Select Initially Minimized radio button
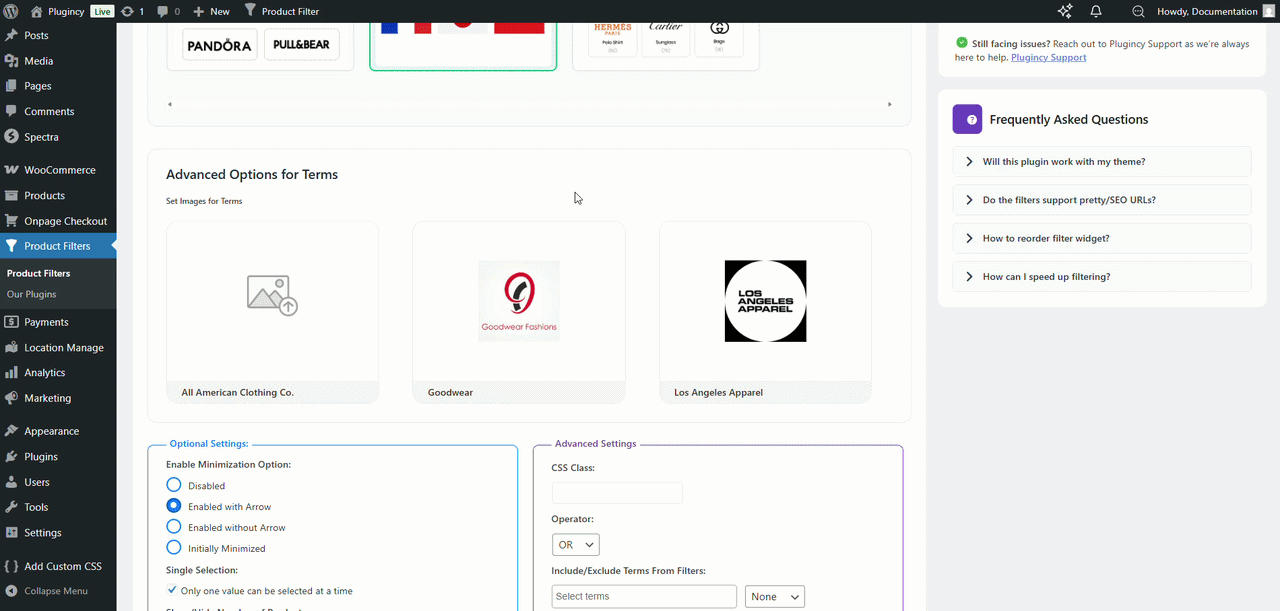1280x611 pixels. (174, 548)
